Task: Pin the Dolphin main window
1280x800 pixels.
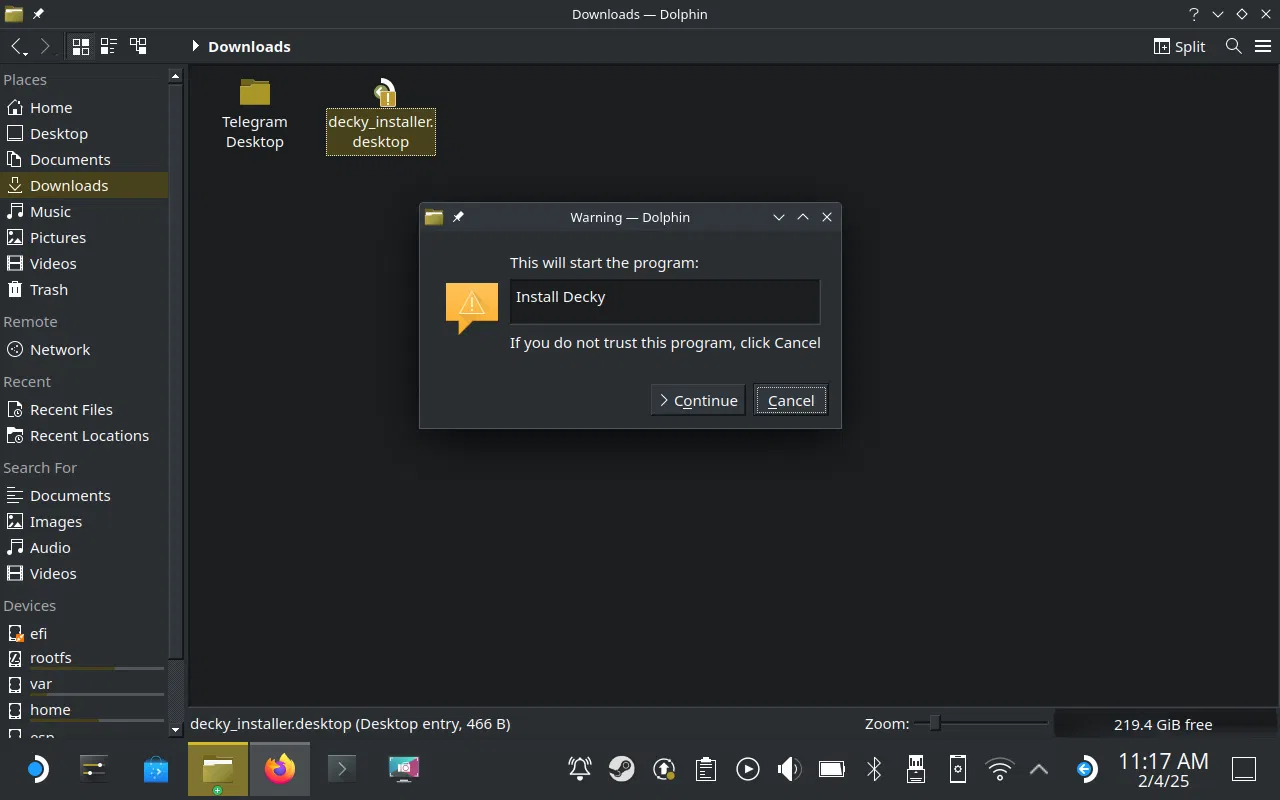Action: (38, 14)
